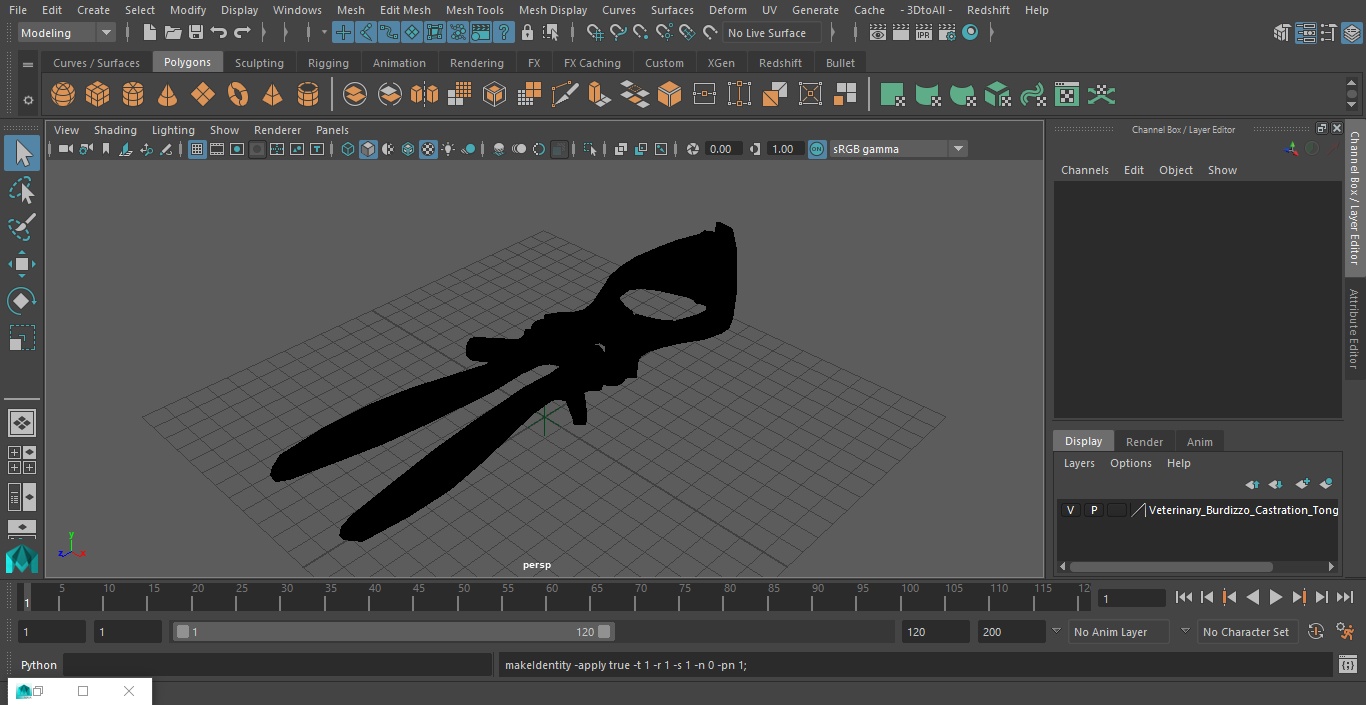This screenshot has width=1366, height=705.
Task: Toggle the sRGB color management button
Action: pos(817,149)
